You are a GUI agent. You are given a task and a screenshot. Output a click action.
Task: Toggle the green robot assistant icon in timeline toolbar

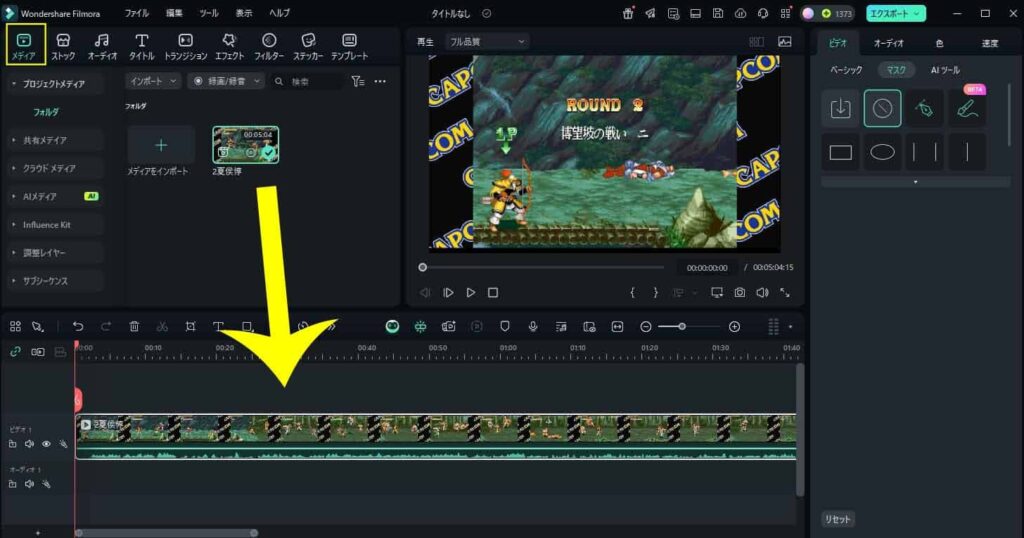[392, 326]
